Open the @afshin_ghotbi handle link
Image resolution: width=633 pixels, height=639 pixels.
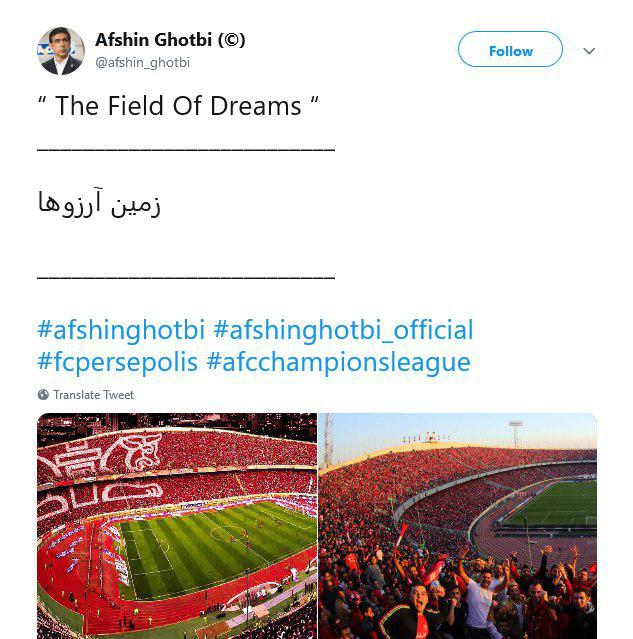[x=143, y=62]
